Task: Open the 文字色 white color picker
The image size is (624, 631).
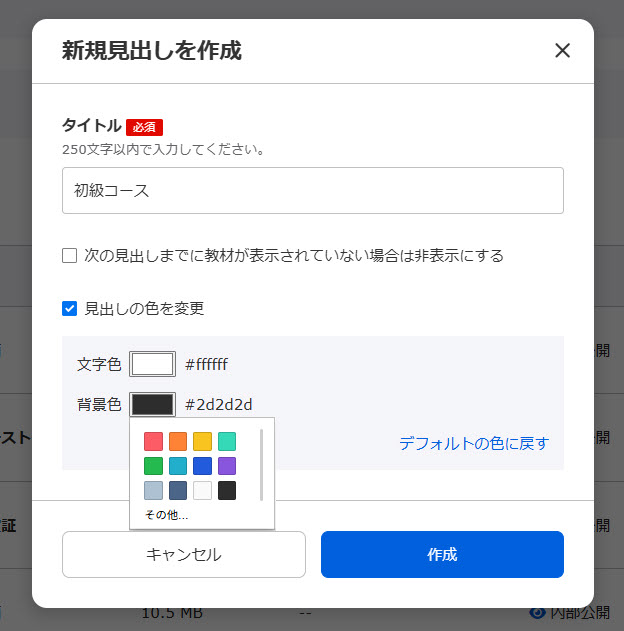Action: (152, 364)
